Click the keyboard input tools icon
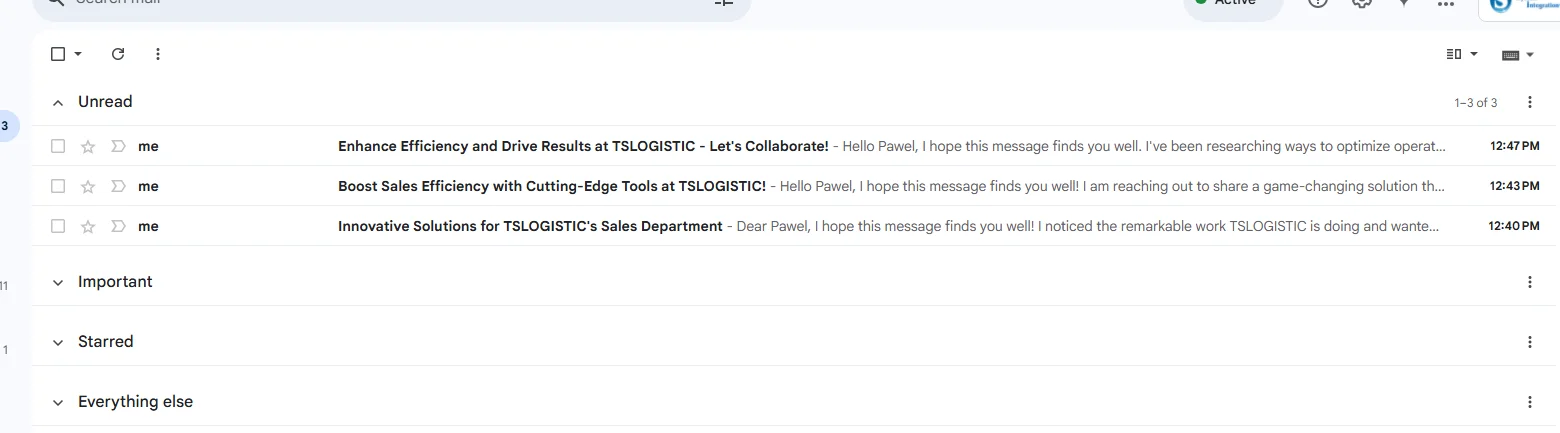This screenshot has width=1560, height=433. coord(1511,55)
